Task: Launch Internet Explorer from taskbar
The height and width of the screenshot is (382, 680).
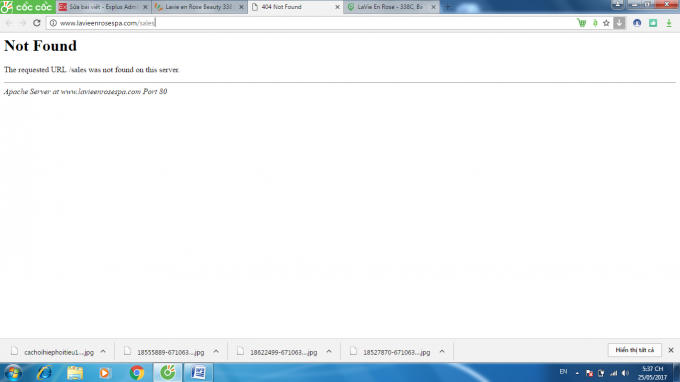Action: point(44,373)
